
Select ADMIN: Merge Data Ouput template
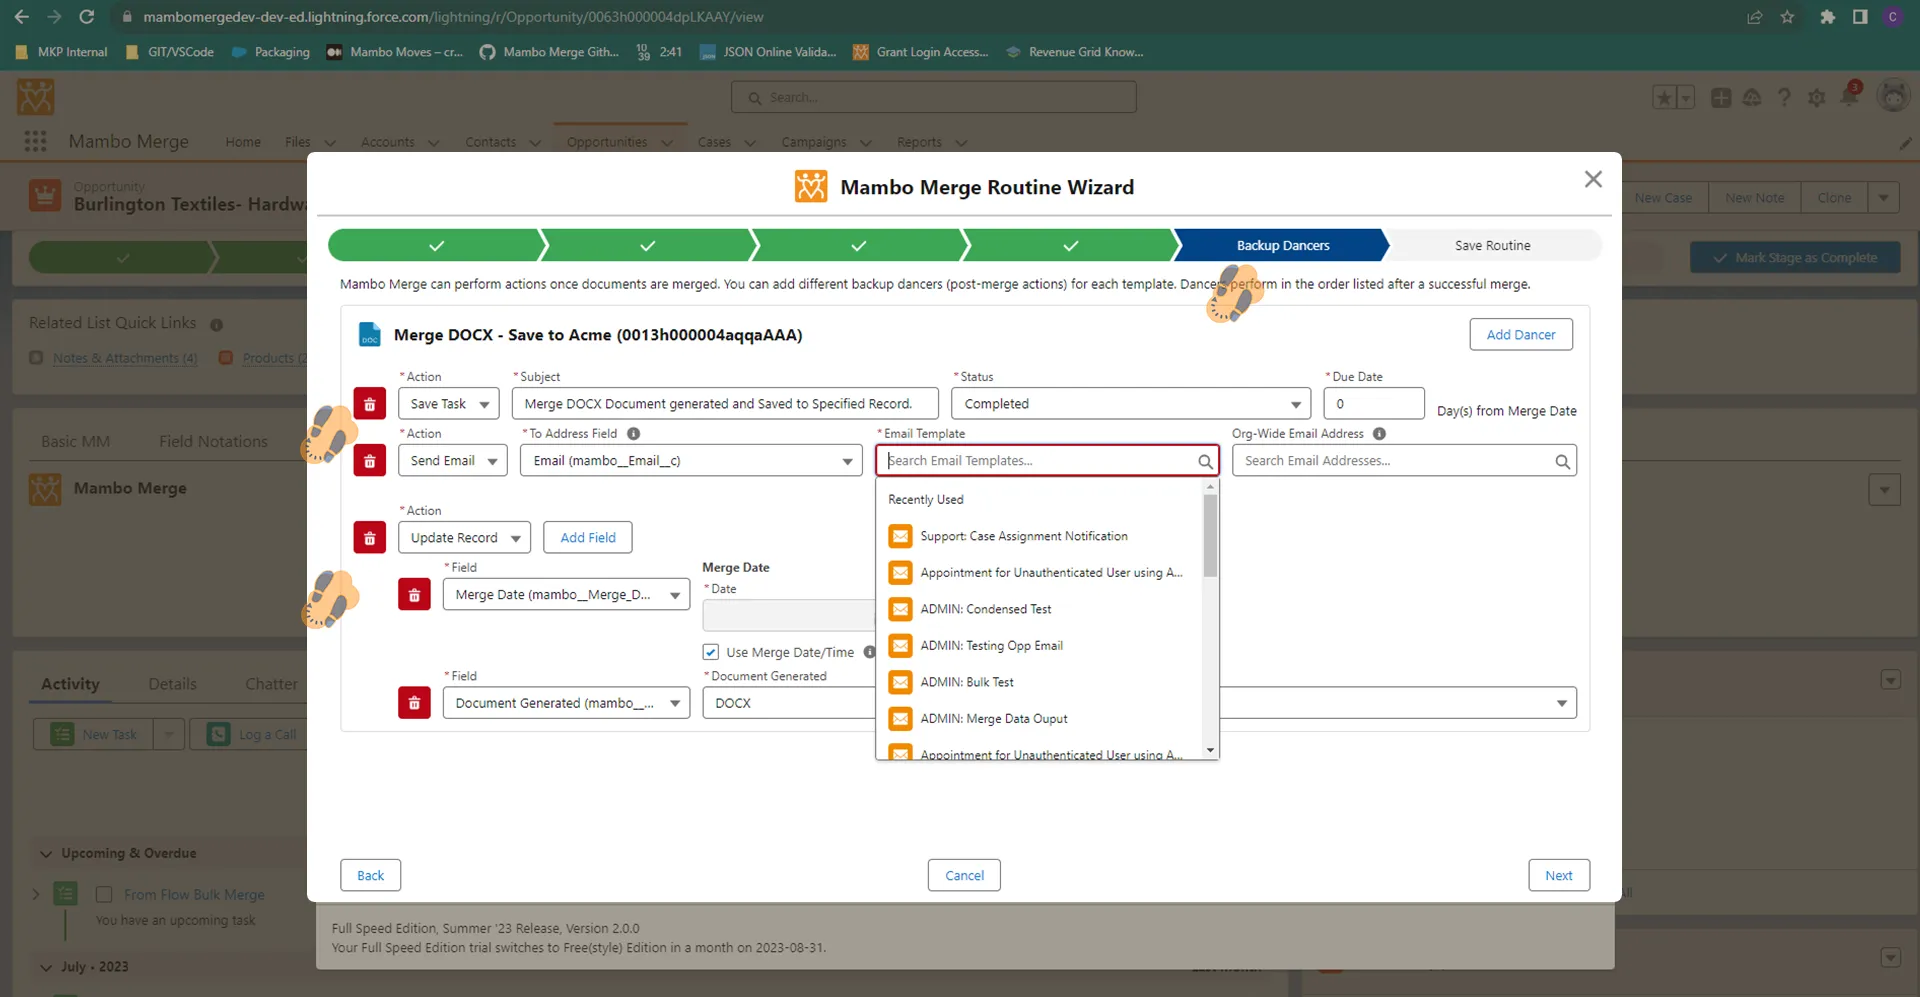(1040, 719)
